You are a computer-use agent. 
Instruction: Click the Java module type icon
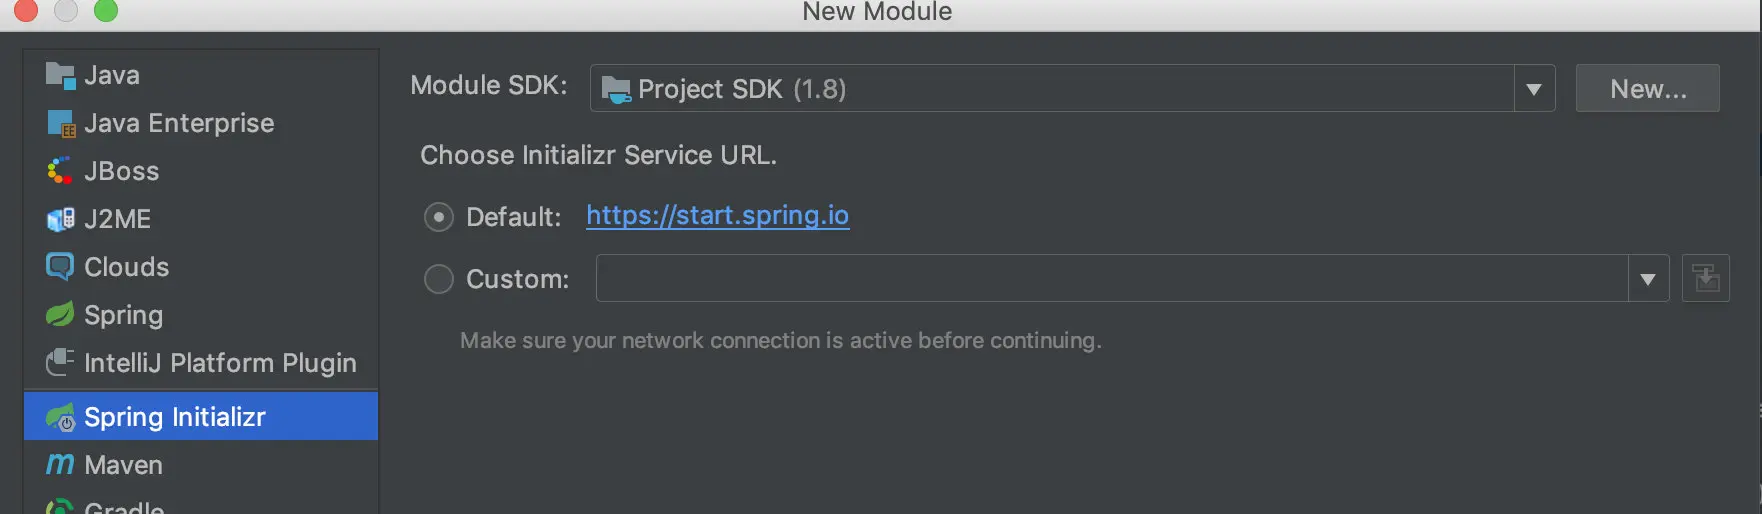tap(60, 75)
